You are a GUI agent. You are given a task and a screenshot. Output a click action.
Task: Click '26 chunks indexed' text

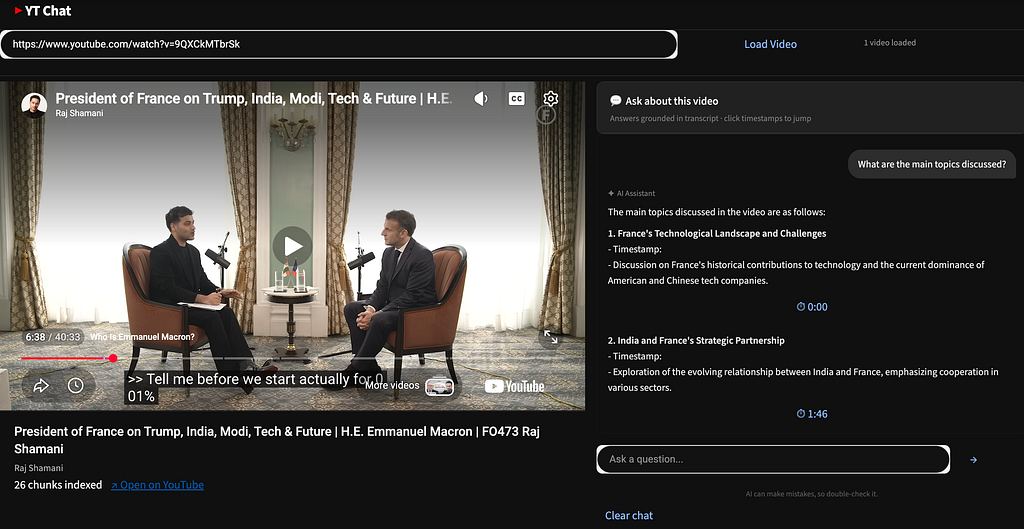pyautogui.click(x=58, y=485)
